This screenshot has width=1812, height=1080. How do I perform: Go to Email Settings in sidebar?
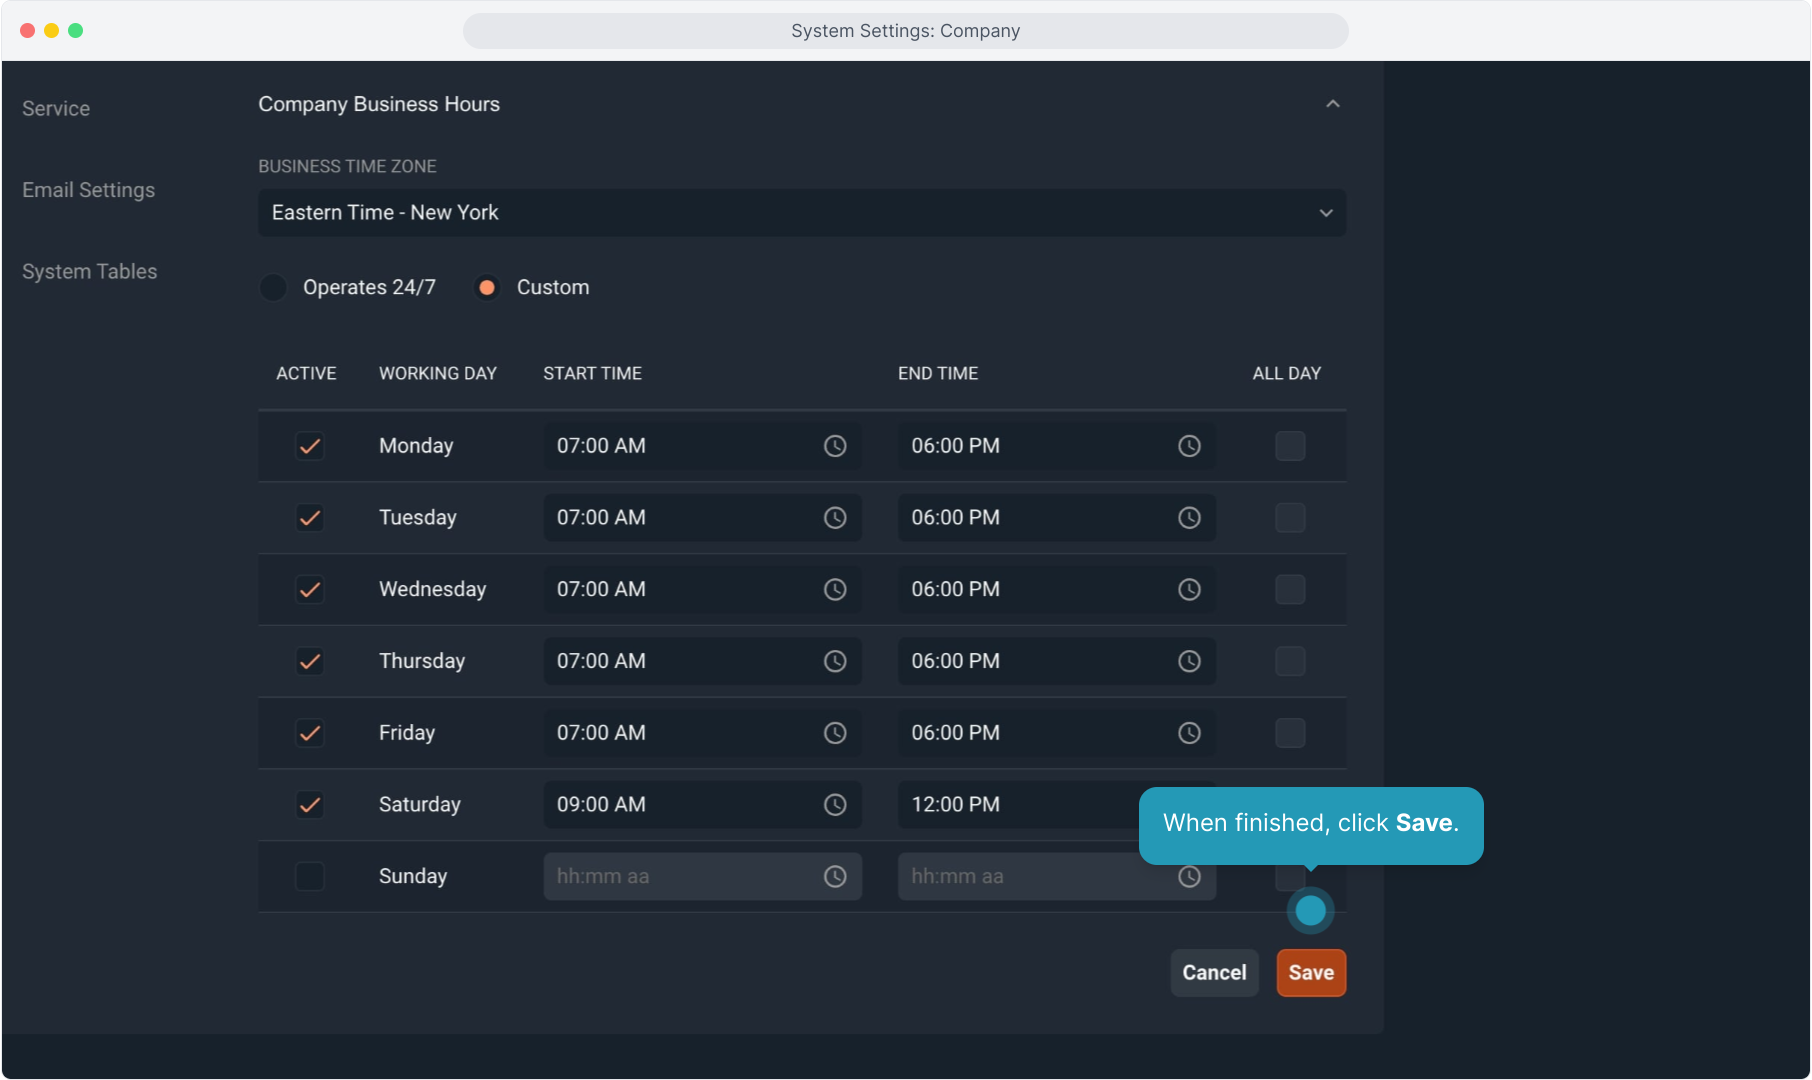click(x=88, y=190)
